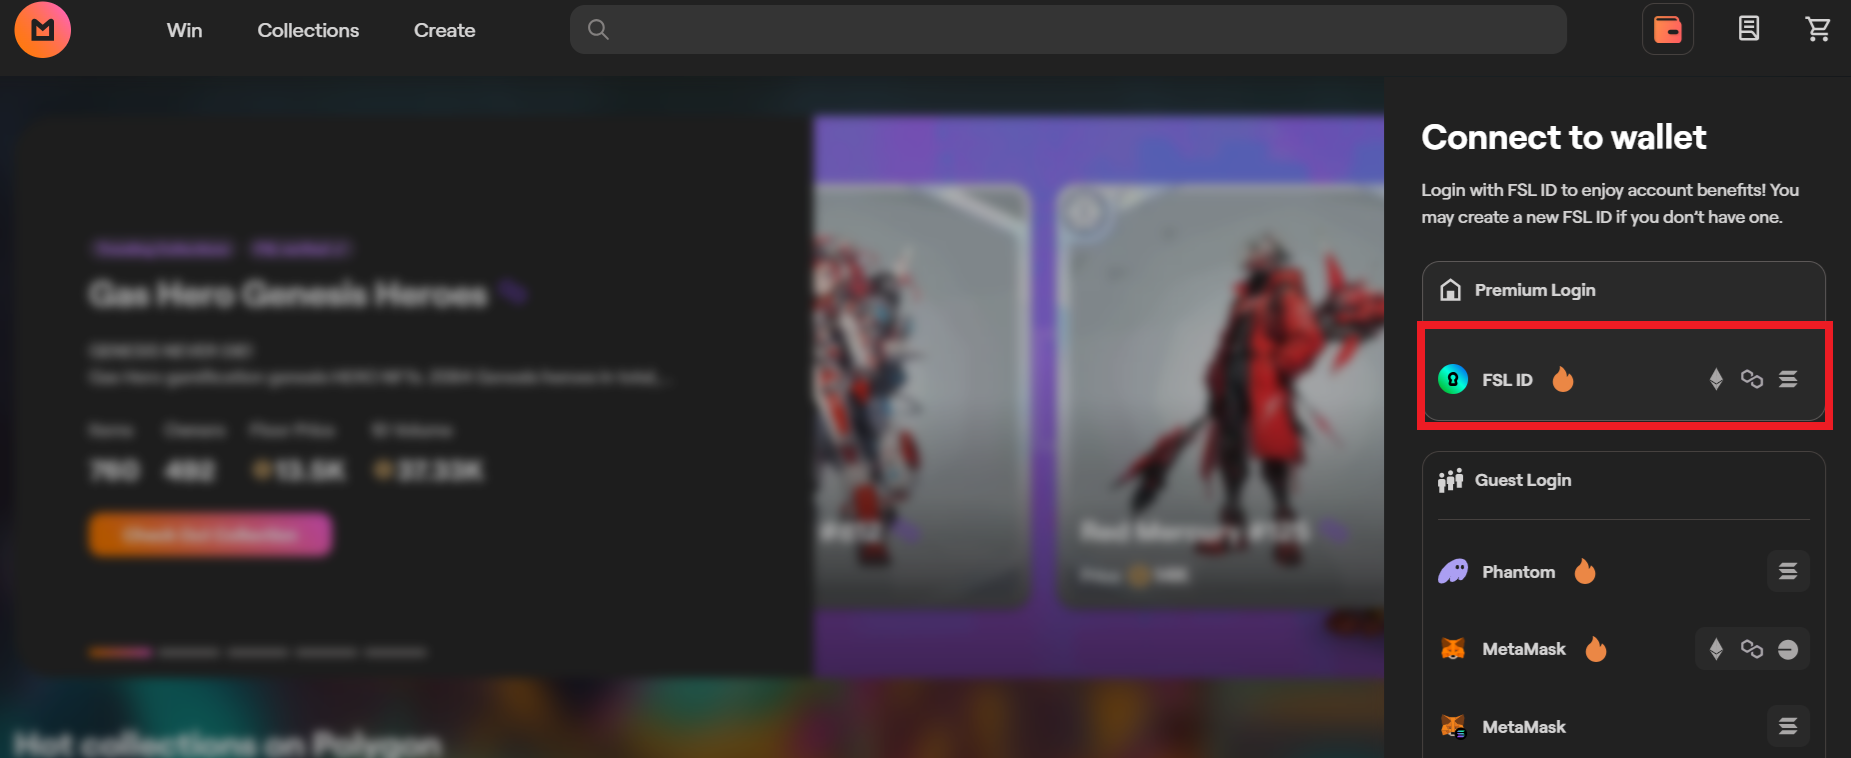Click Solana chain icon in FSL ID row
The width and height of the screenshot is (1851, 758).
coord(1788,379)
